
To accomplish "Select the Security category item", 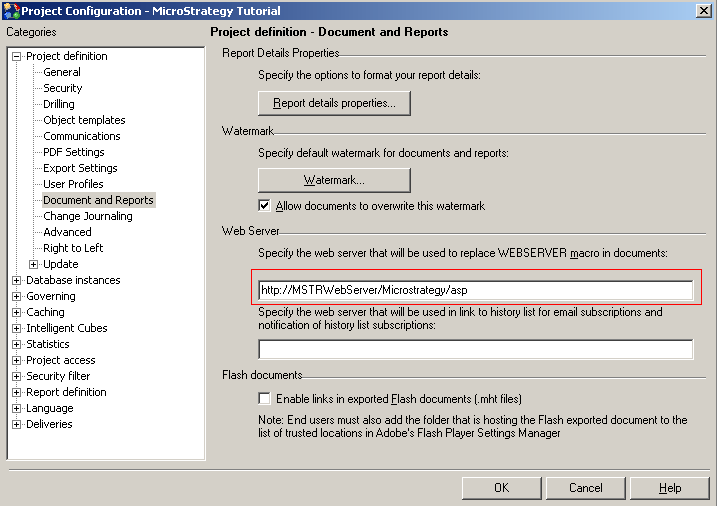I will 62,88.
